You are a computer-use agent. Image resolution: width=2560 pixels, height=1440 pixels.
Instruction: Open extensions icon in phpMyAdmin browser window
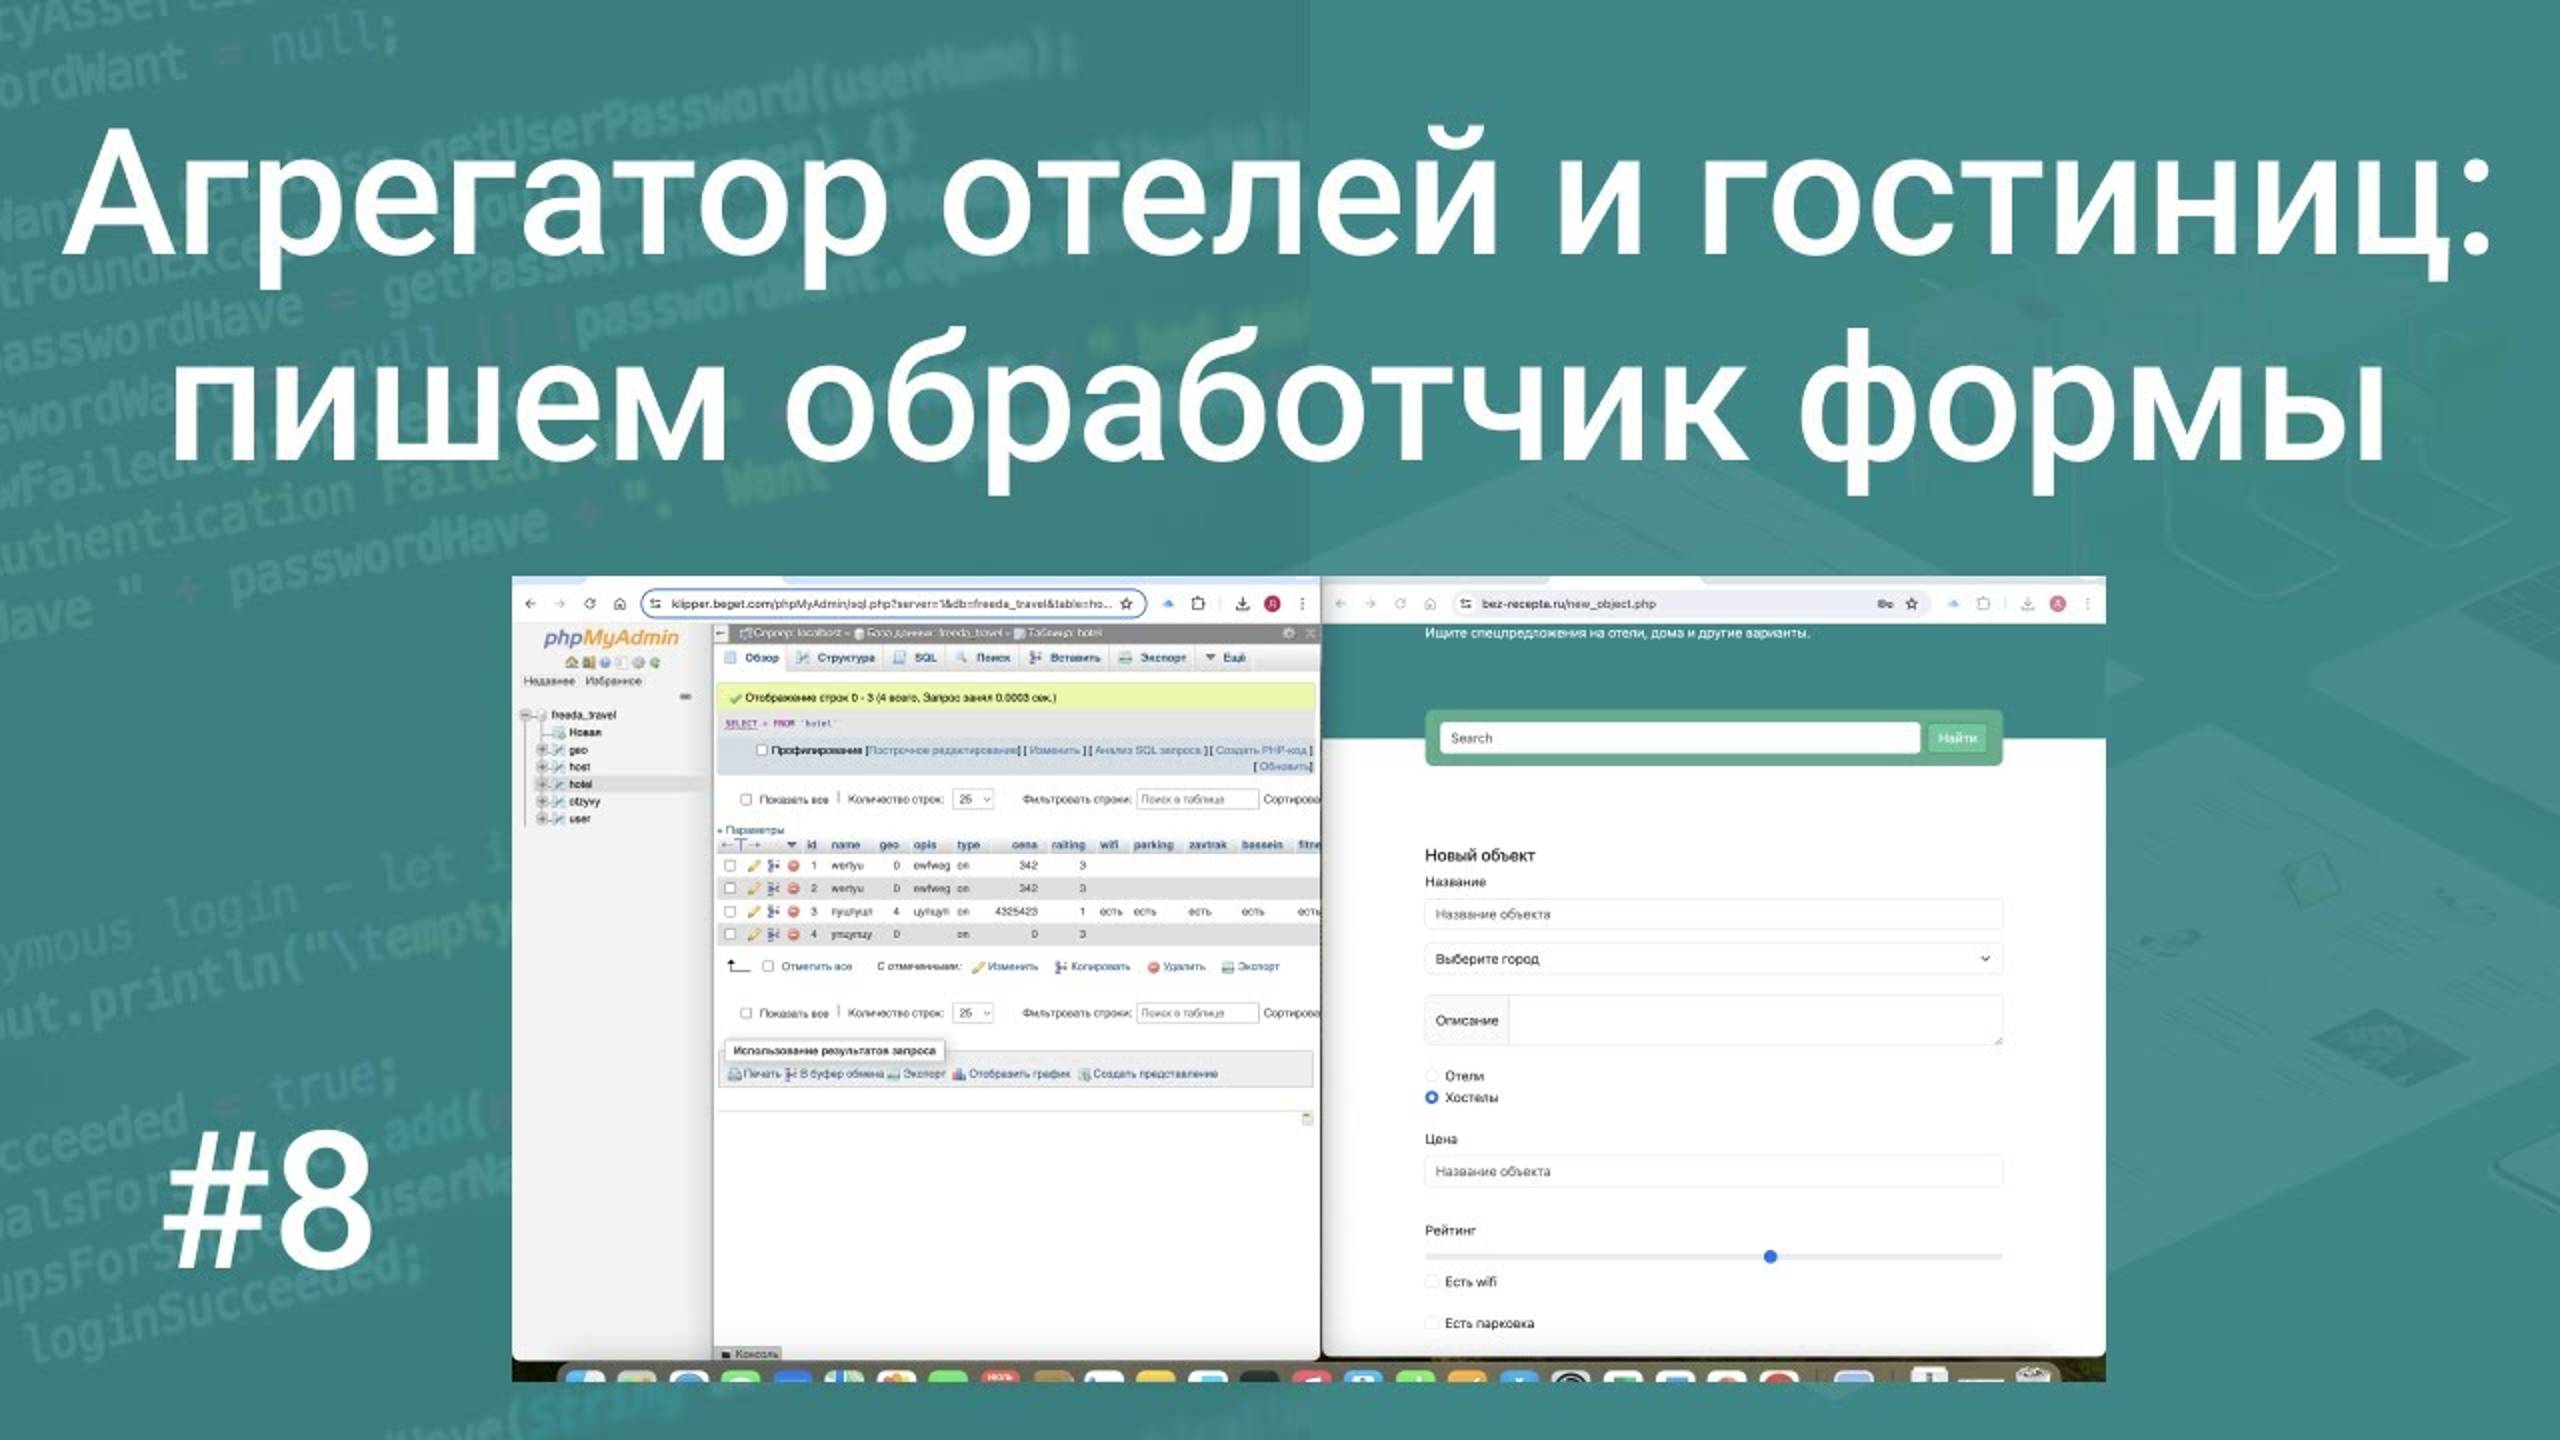point(1198,604)
